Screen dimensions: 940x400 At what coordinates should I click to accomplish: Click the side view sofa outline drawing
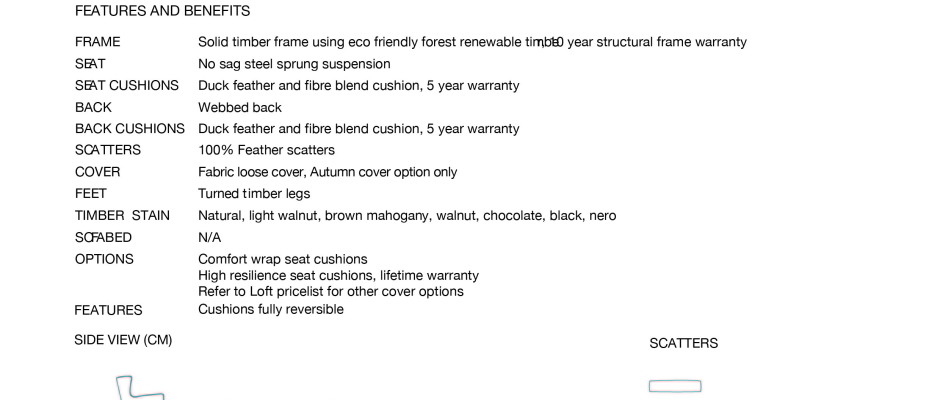tap(138, 389)
